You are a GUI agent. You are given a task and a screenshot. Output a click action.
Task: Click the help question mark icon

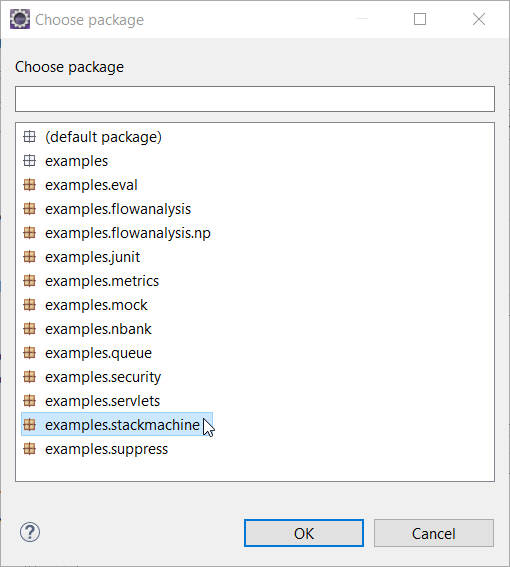pyautogui.click(x=30, y=532)
